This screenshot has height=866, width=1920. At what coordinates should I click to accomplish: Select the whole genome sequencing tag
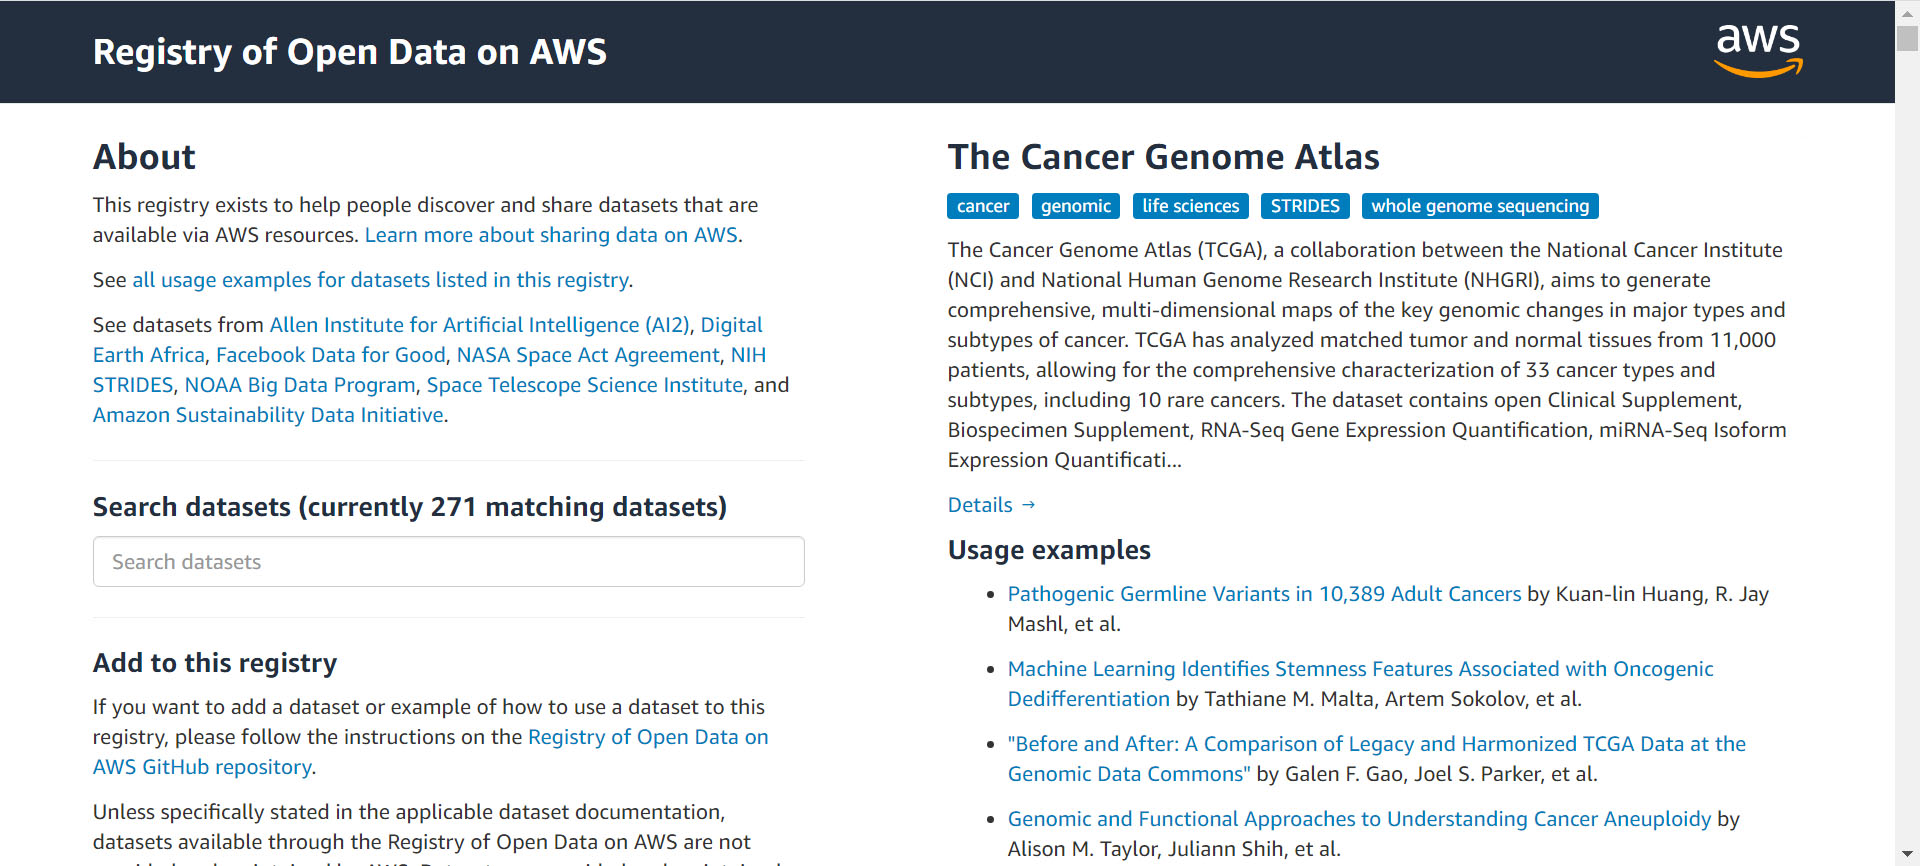pos(1480,206)
